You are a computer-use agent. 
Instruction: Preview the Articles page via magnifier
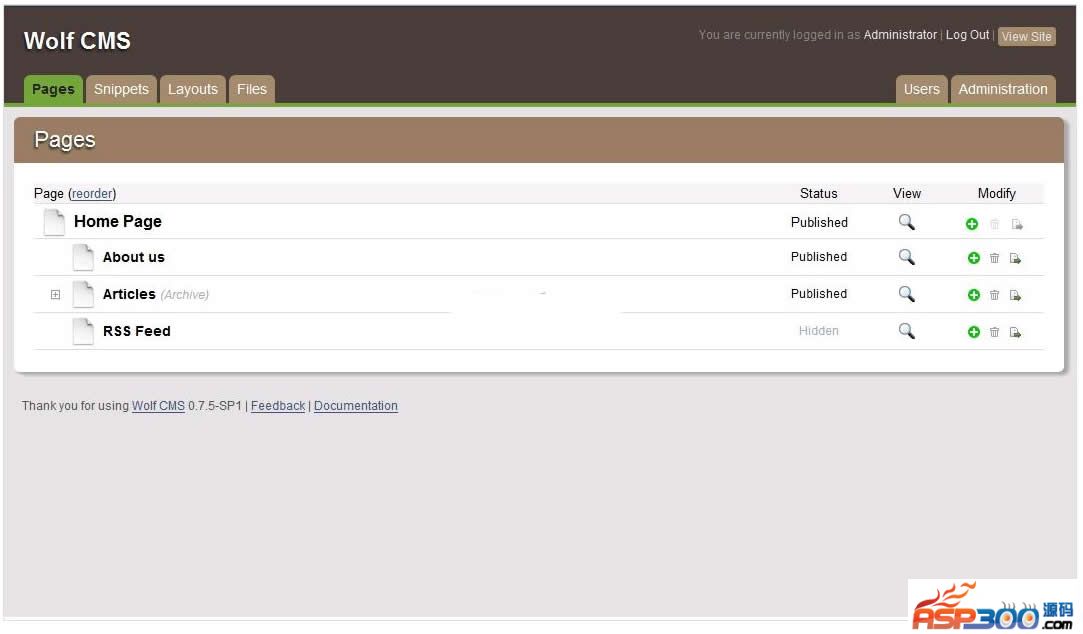point(906,294)
